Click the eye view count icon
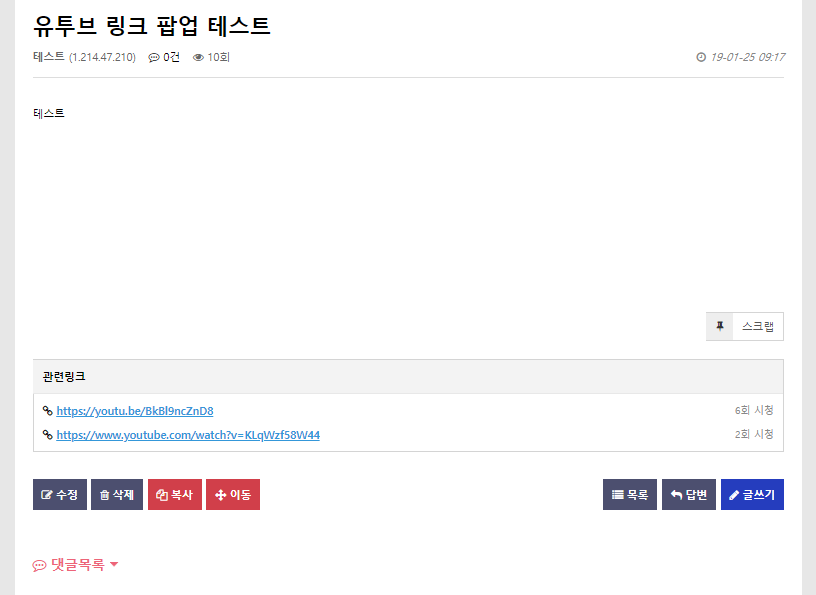This screenshot has height=595, width=816. 198,57
